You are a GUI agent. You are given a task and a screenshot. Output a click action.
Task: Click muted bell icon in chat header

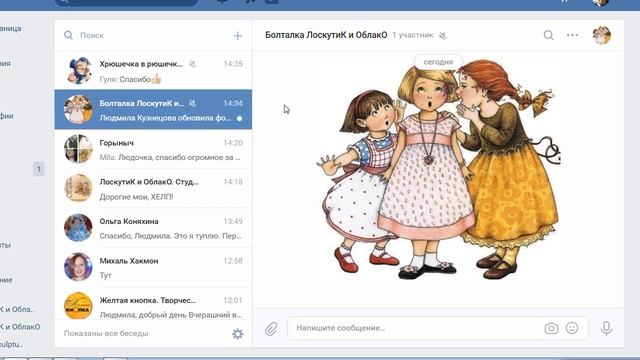coord(443,36)
